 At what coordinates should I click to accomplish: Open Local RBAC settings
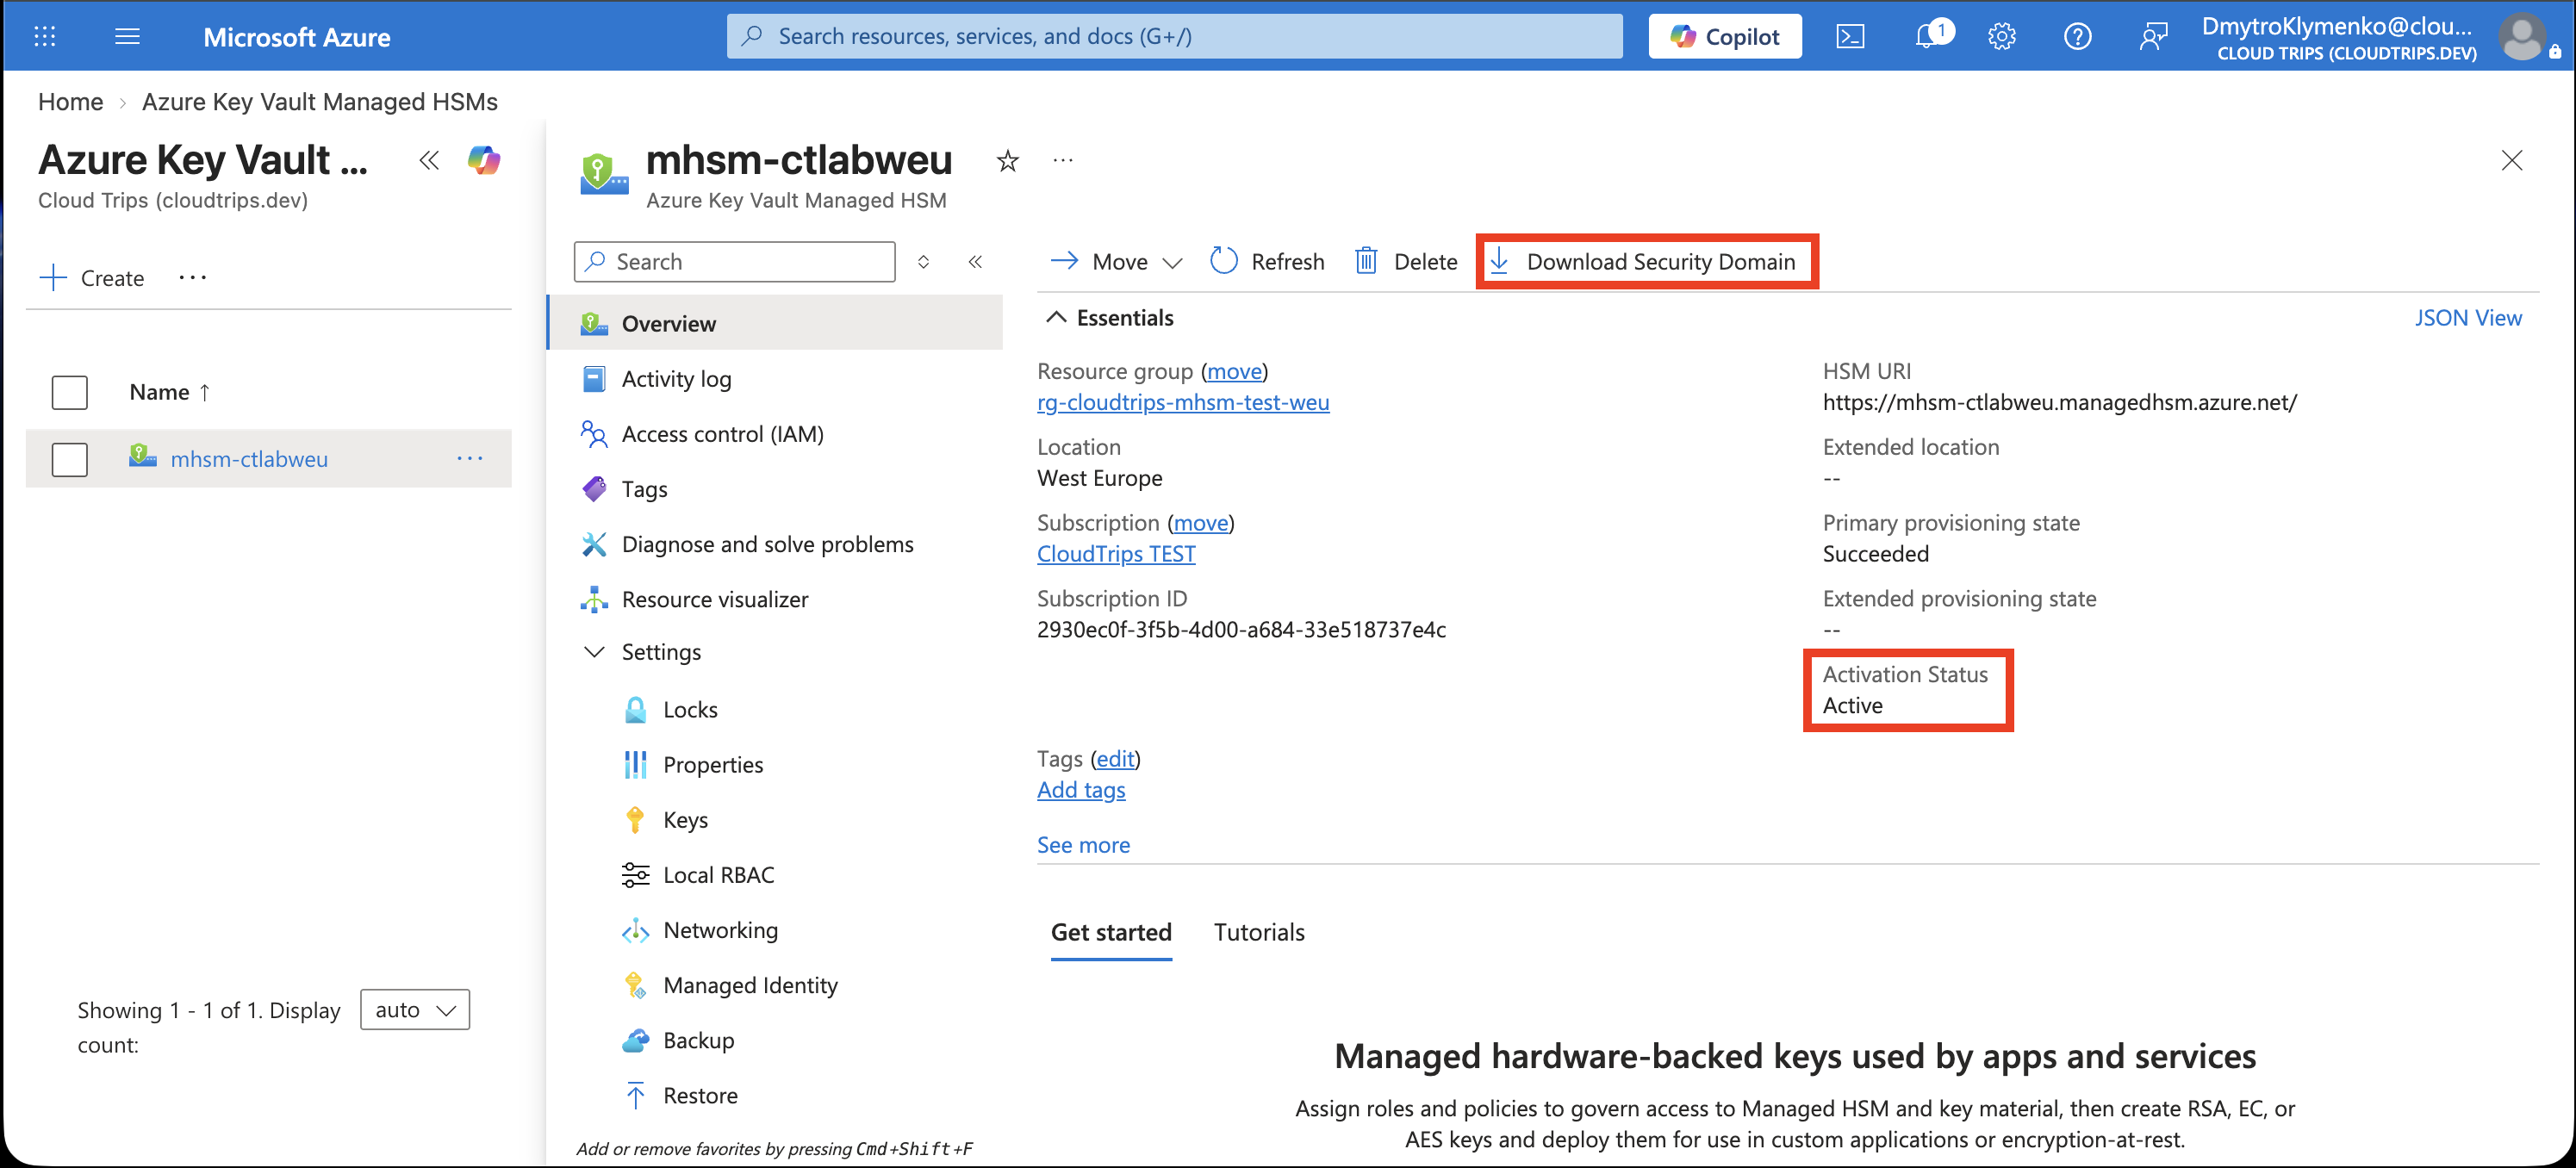coord(718,875)
